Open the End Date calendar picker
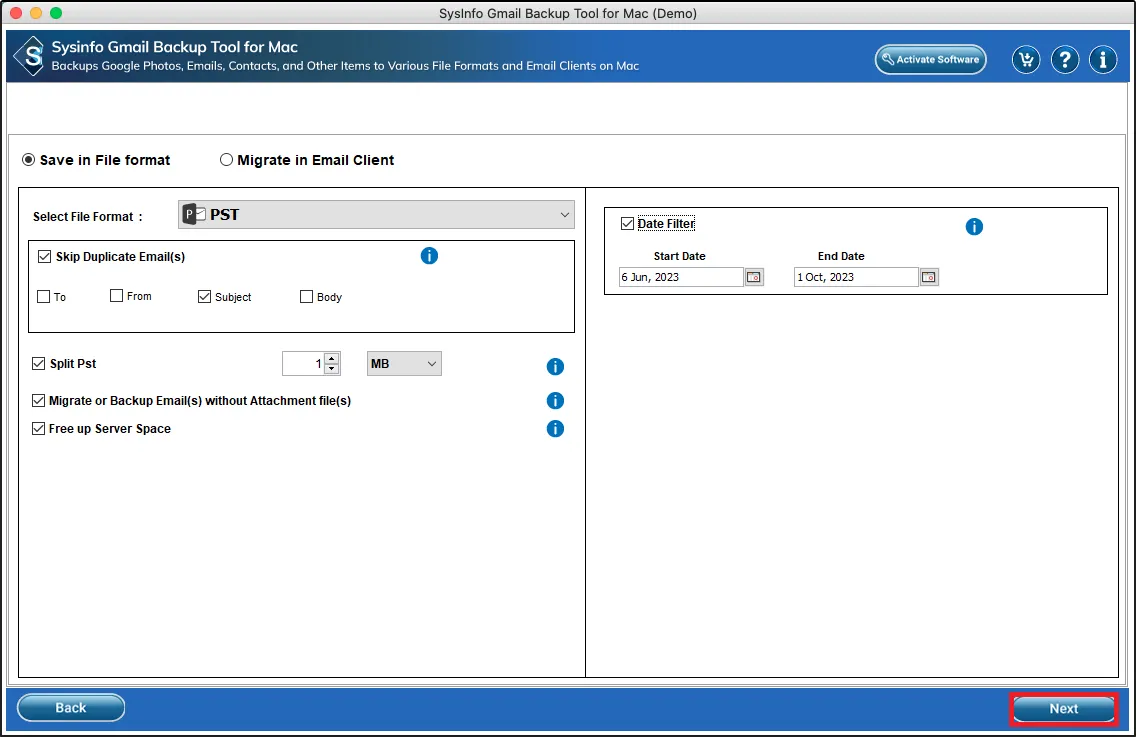The image size is (1136, 737). [929, 277]
